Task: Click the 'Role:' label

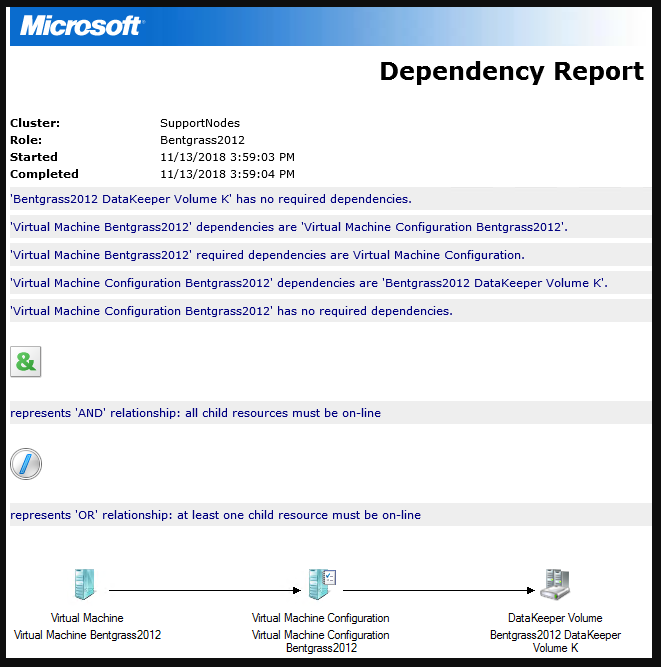Action: 26,140
